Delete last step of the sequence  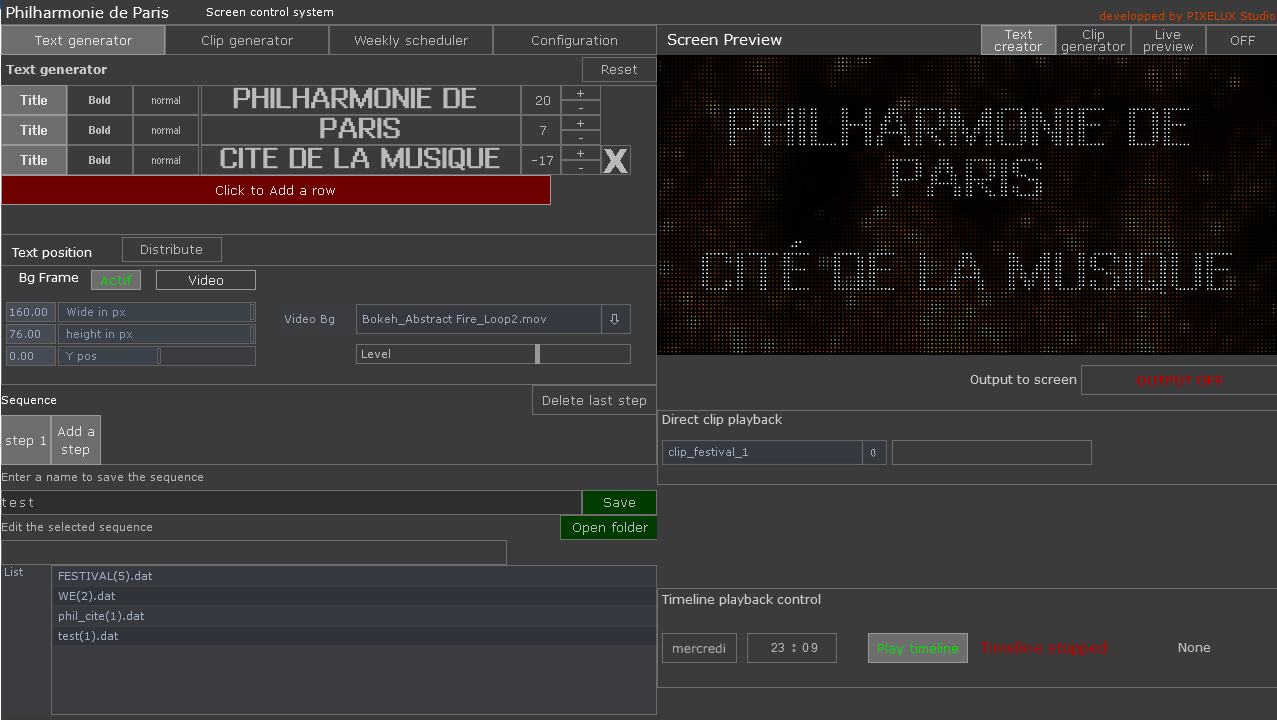[x=594, y=400]
